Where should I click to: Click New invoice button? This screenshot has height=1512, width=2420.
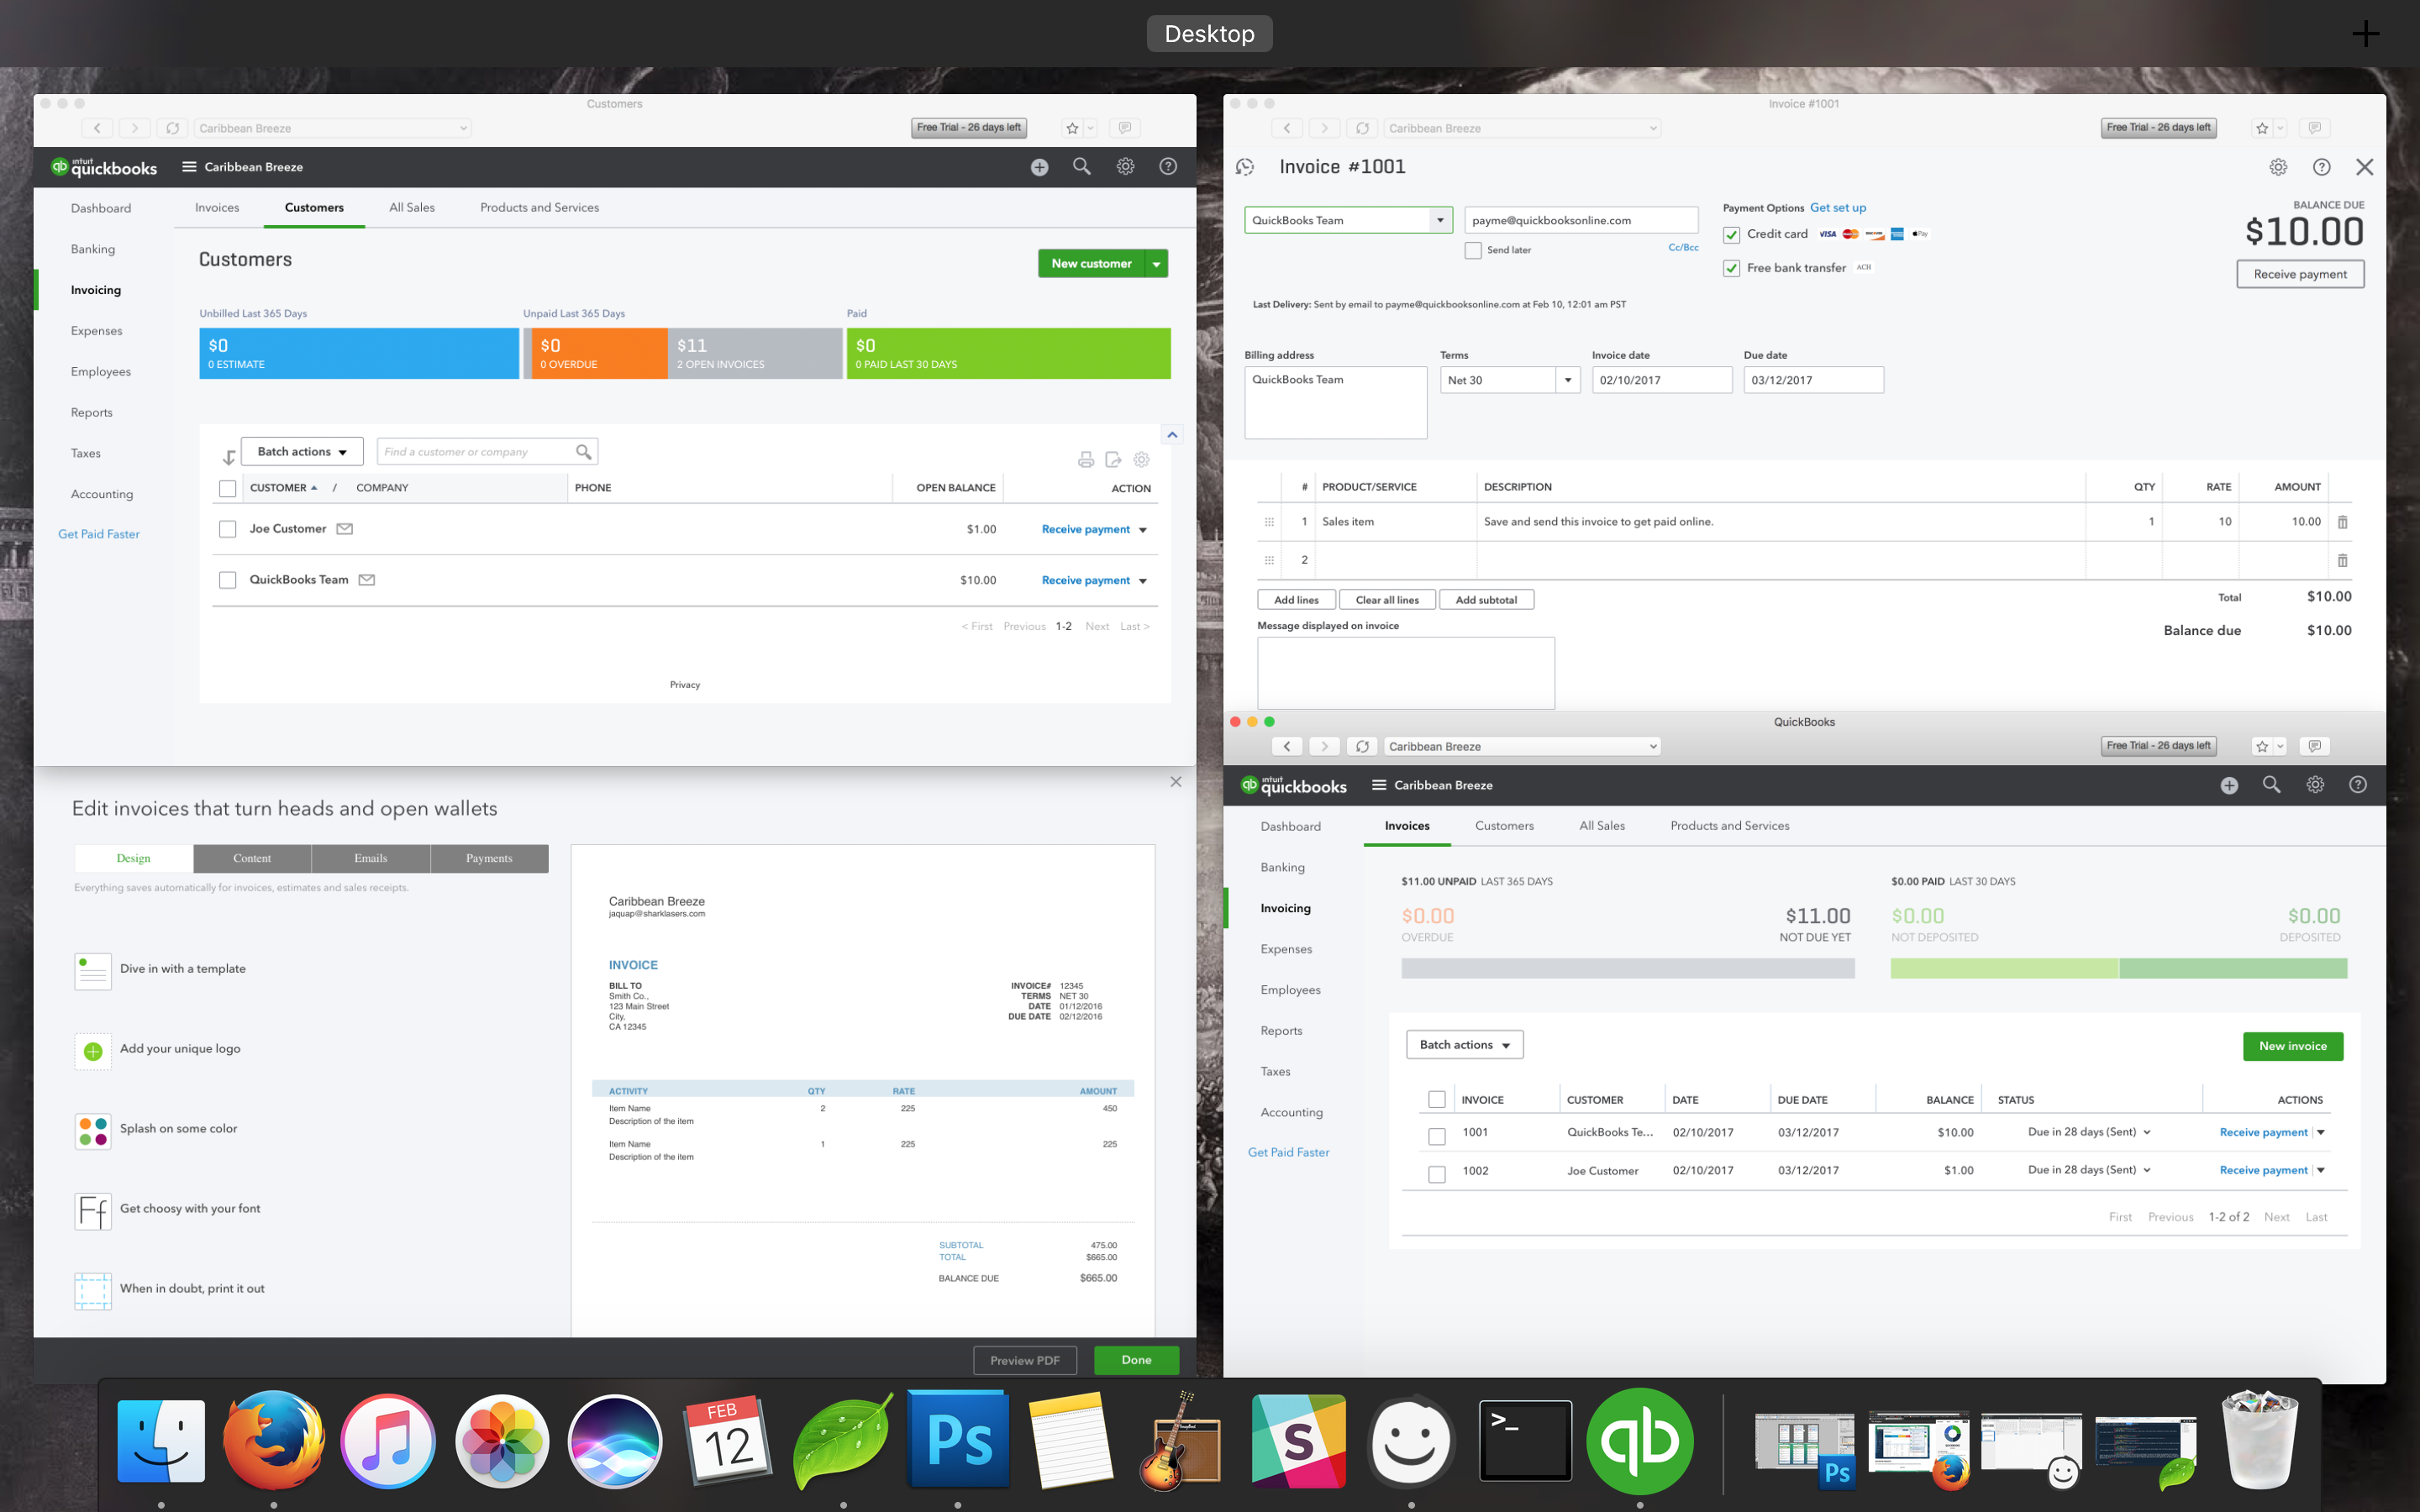(x=2293, y=1046)
